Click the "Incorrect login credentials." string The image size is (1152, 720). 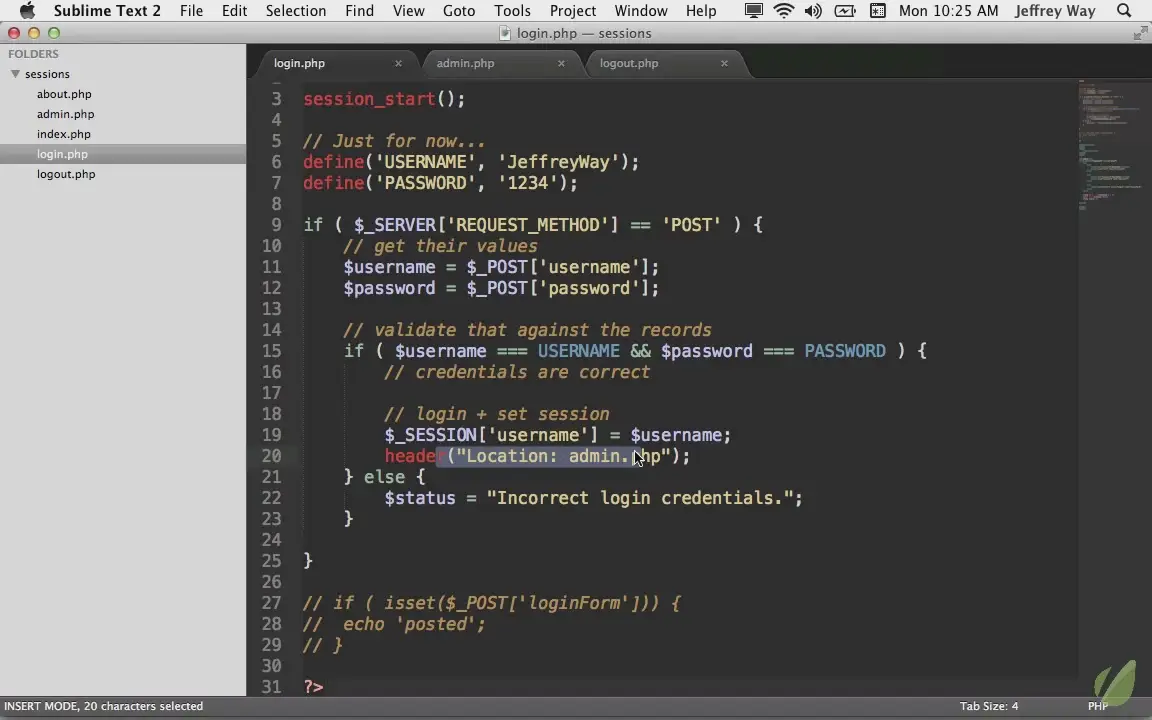click(x=639, y=498)
